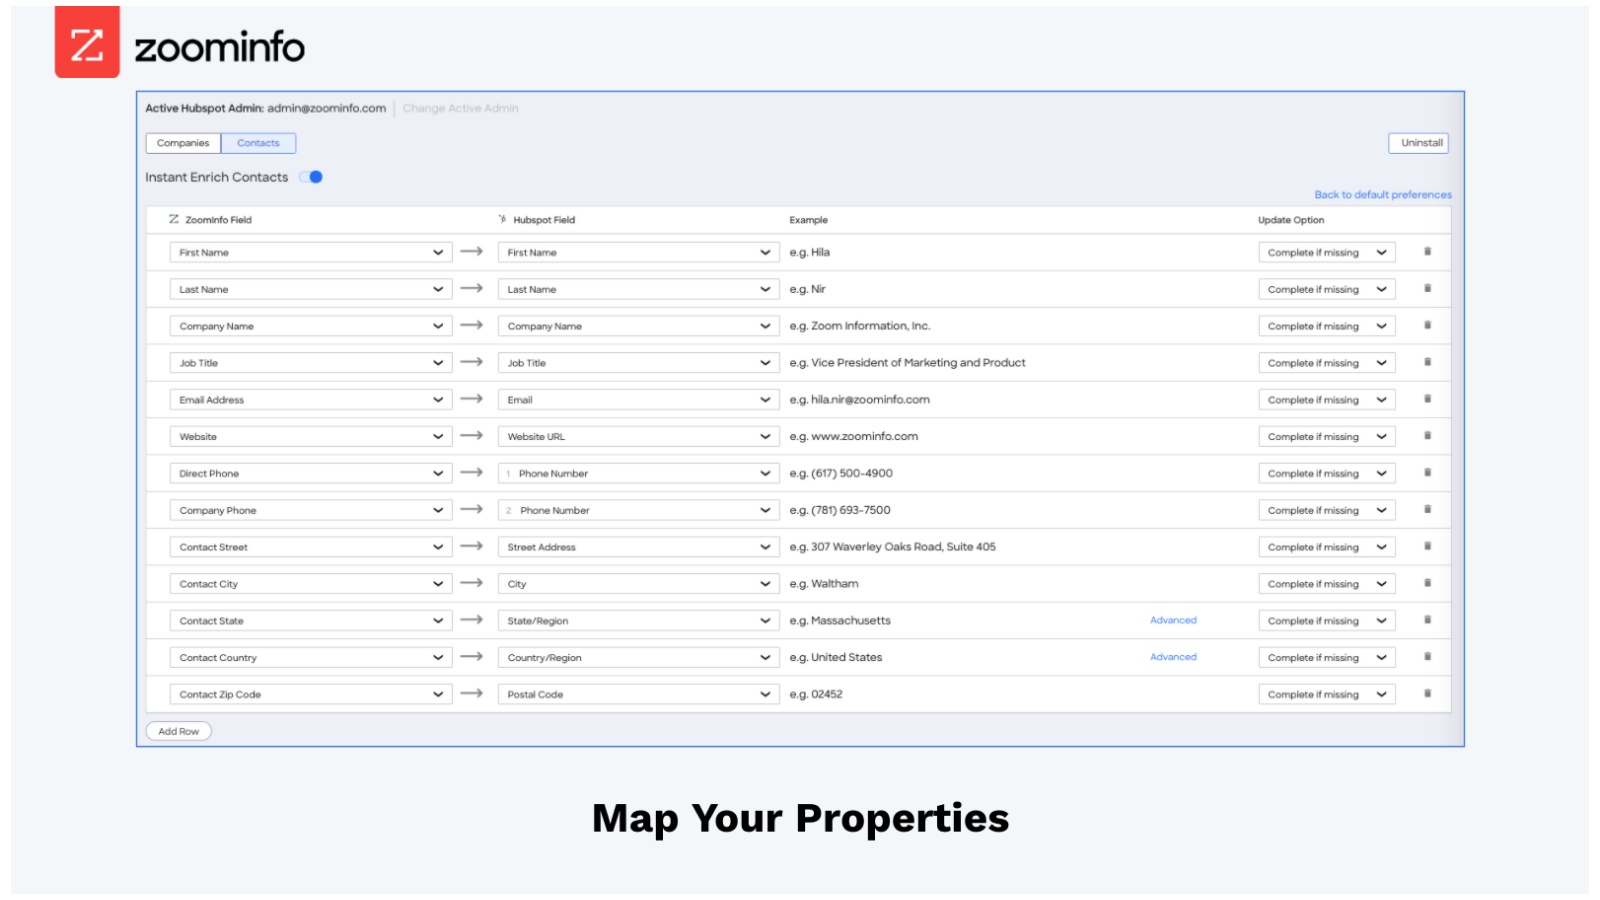Toggle the Company Name enrichment row

pos(1428,325)
